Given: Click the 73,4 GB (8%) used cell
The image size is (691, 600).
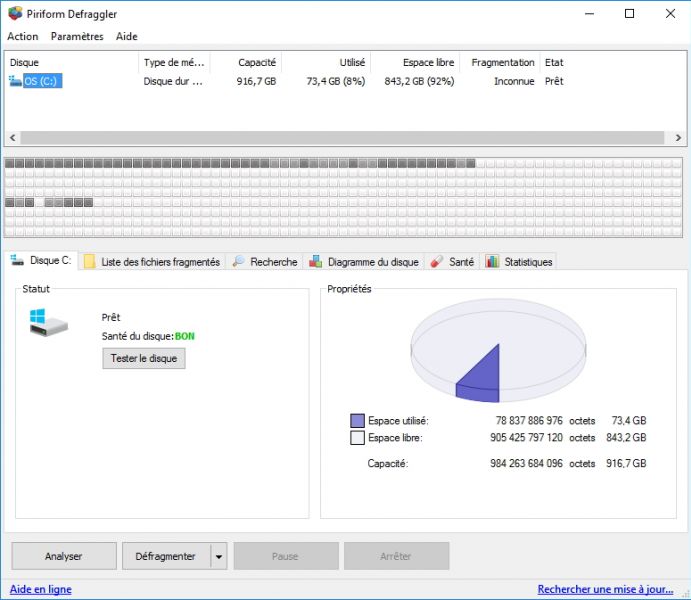Looking at the screenshot, I should 336,81.
